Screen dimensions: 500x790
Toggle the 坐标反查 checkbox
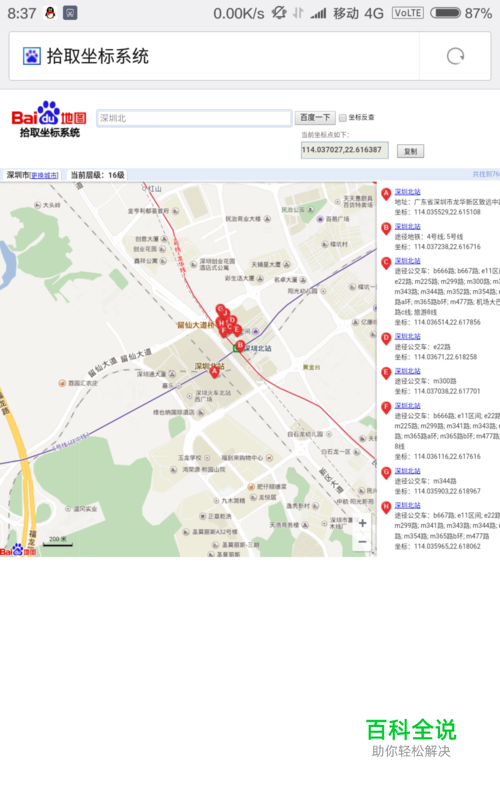click(x=343, y=117)
